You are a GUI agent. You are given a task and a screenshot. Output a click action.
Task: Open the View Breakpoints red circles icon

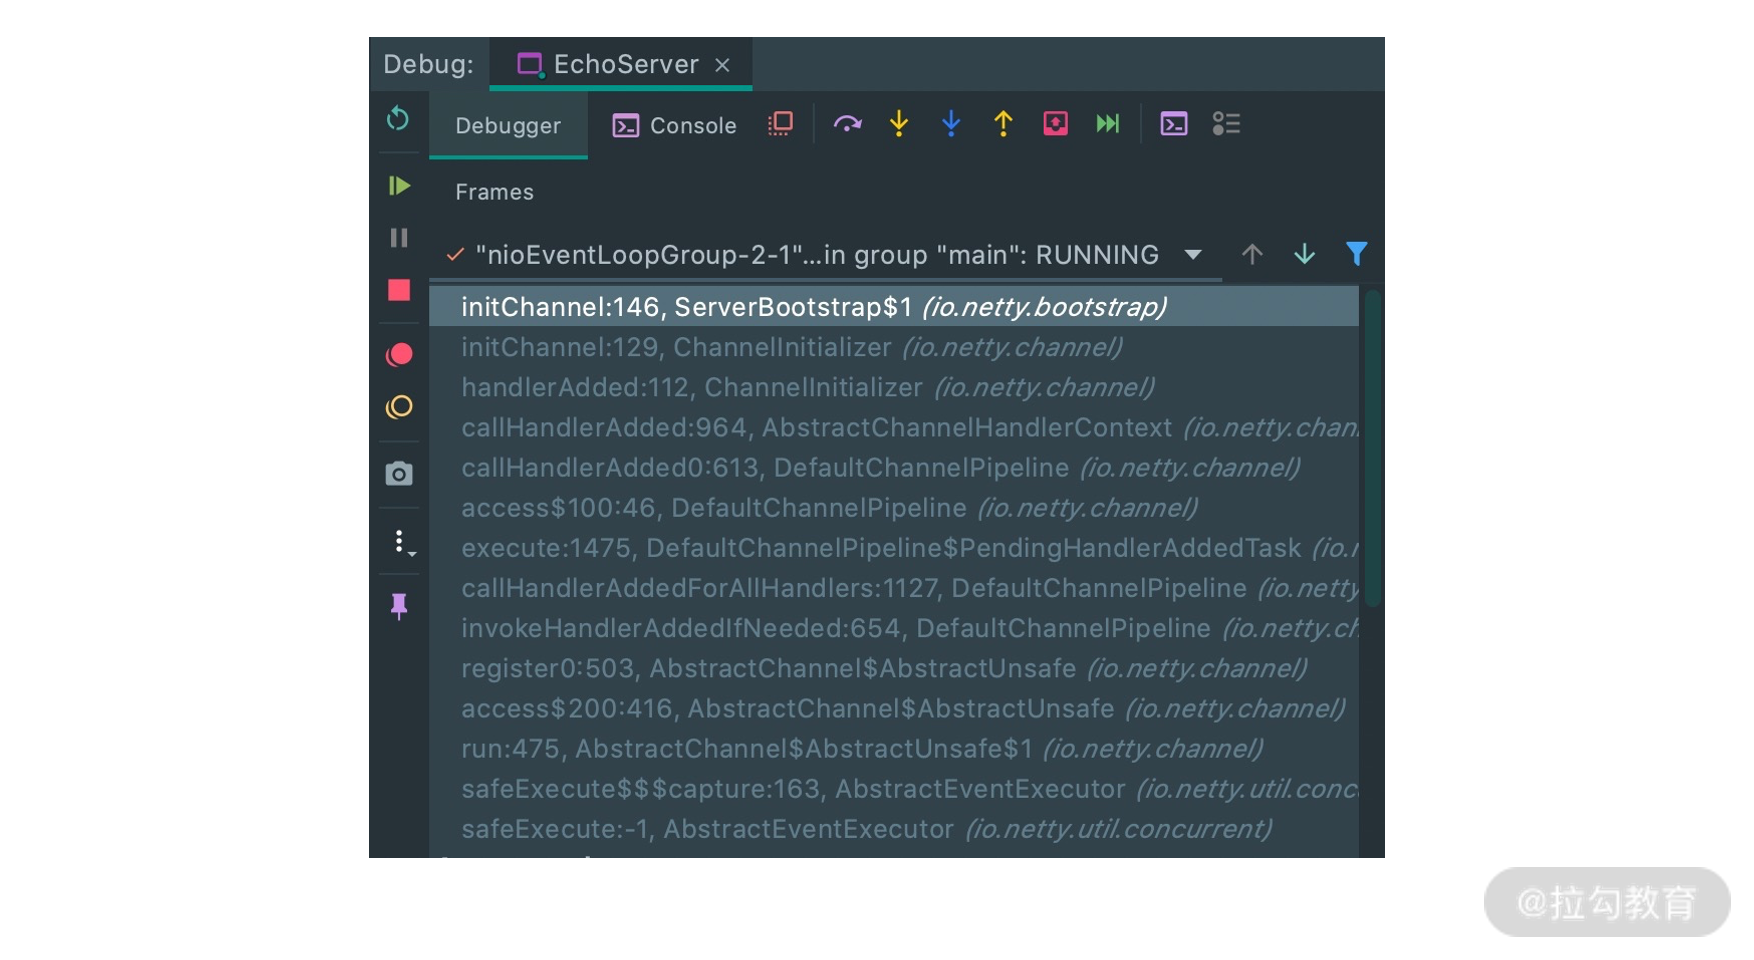[399, 355]
